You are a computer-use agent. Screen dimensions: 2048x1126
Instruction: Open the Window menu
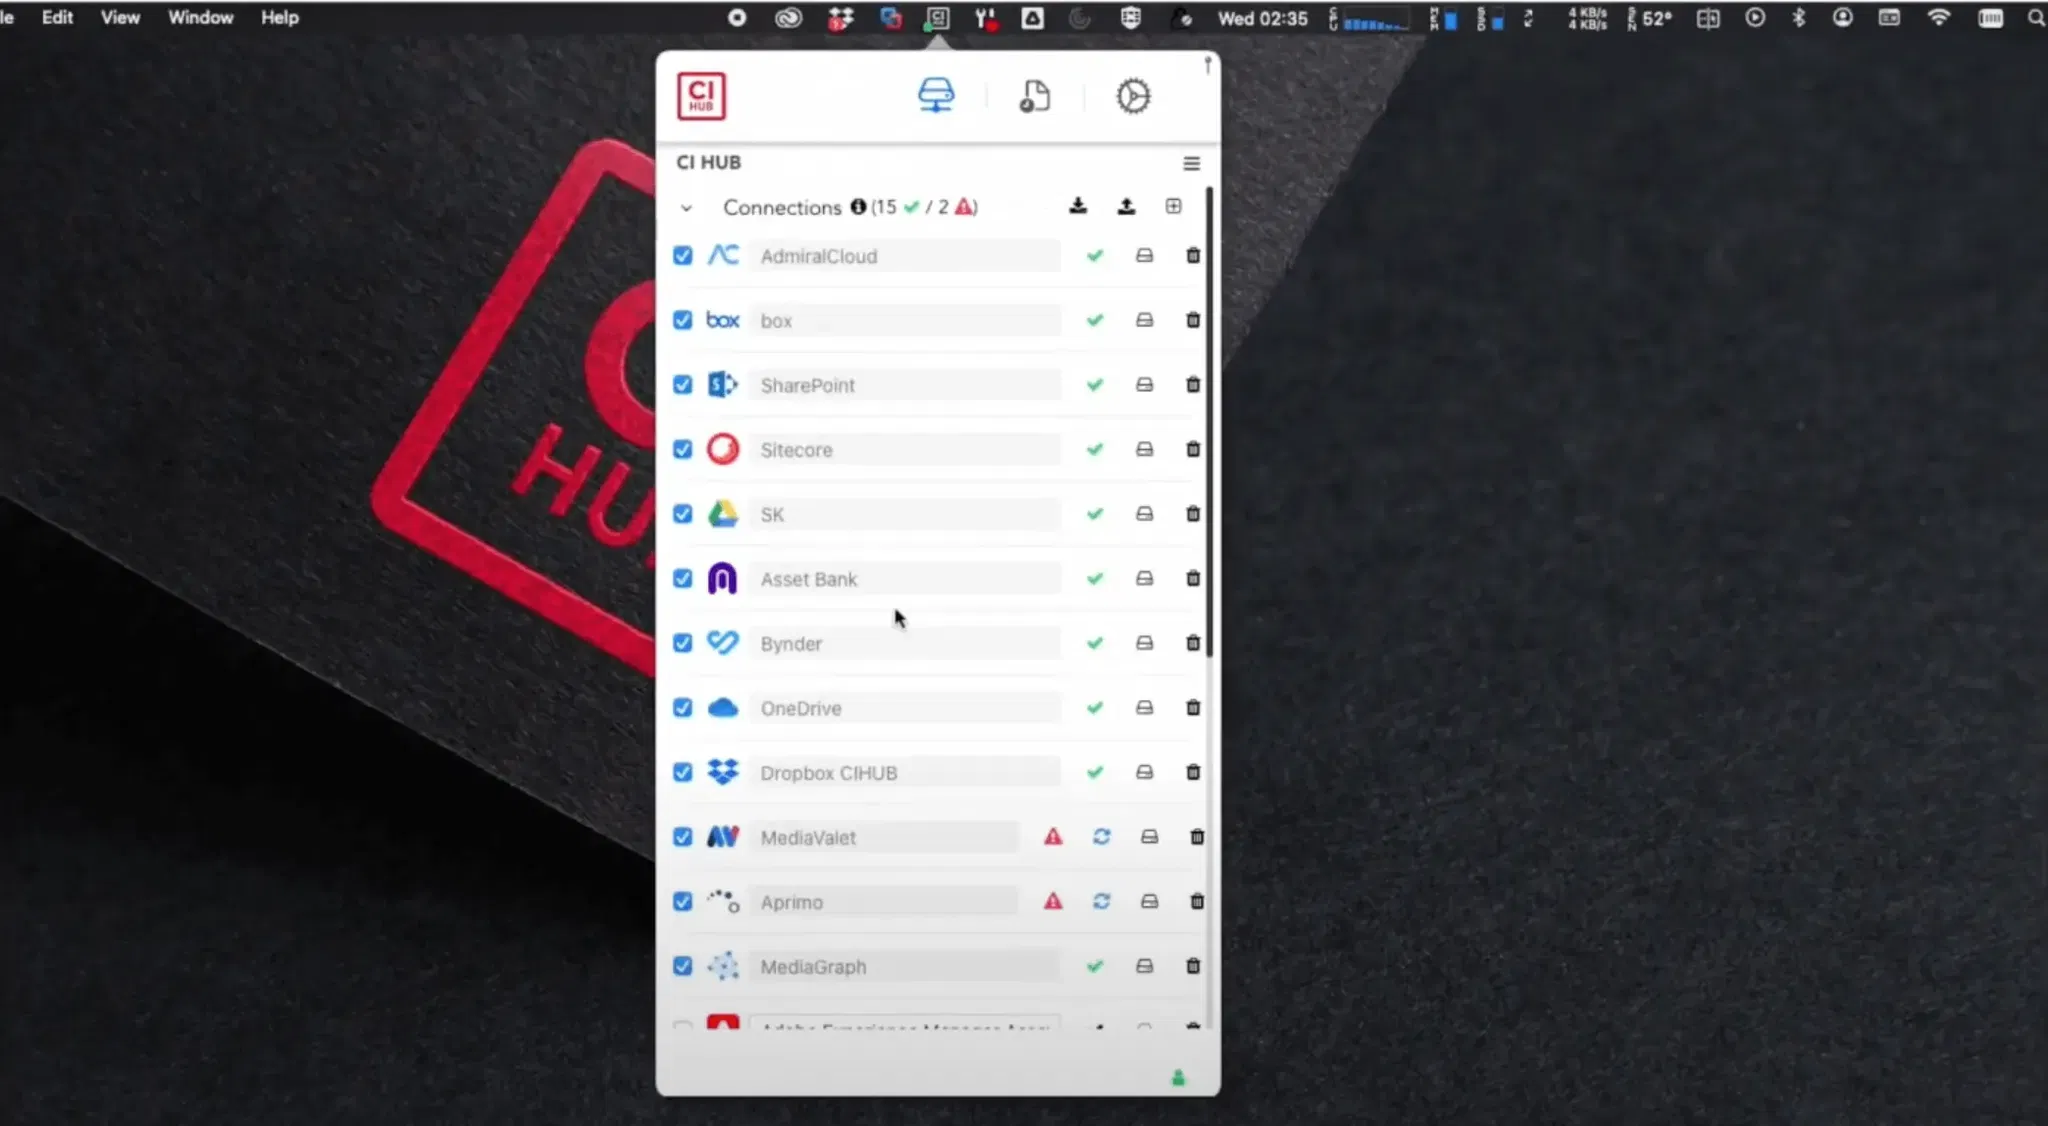click(200, 18)
